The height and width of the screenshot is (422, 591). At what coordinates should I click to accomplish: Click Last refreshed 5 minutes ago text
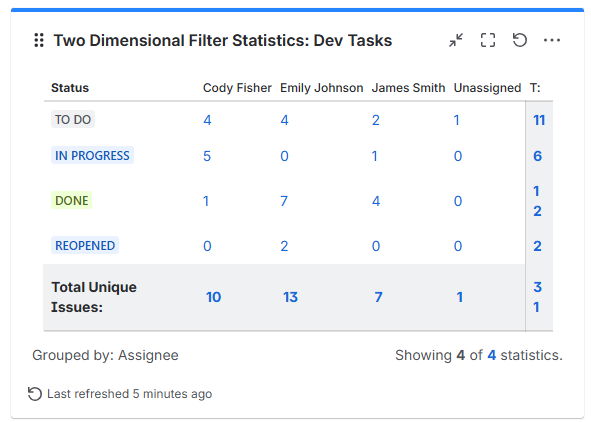(129, 394)
